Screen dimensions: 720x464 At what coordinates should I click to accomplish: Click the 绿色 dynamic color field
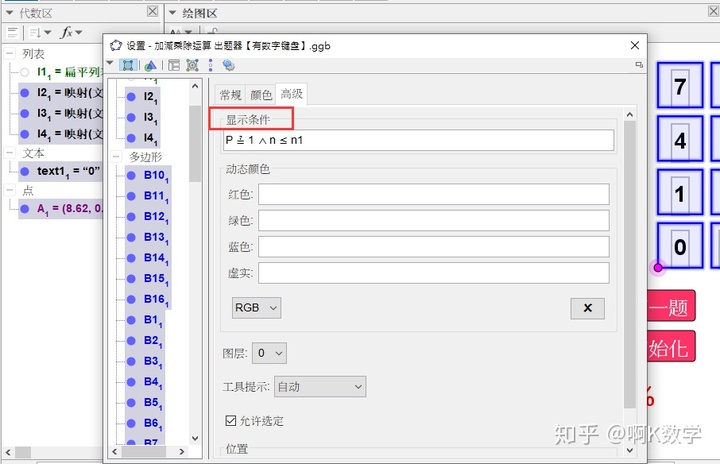coord(433,221)
